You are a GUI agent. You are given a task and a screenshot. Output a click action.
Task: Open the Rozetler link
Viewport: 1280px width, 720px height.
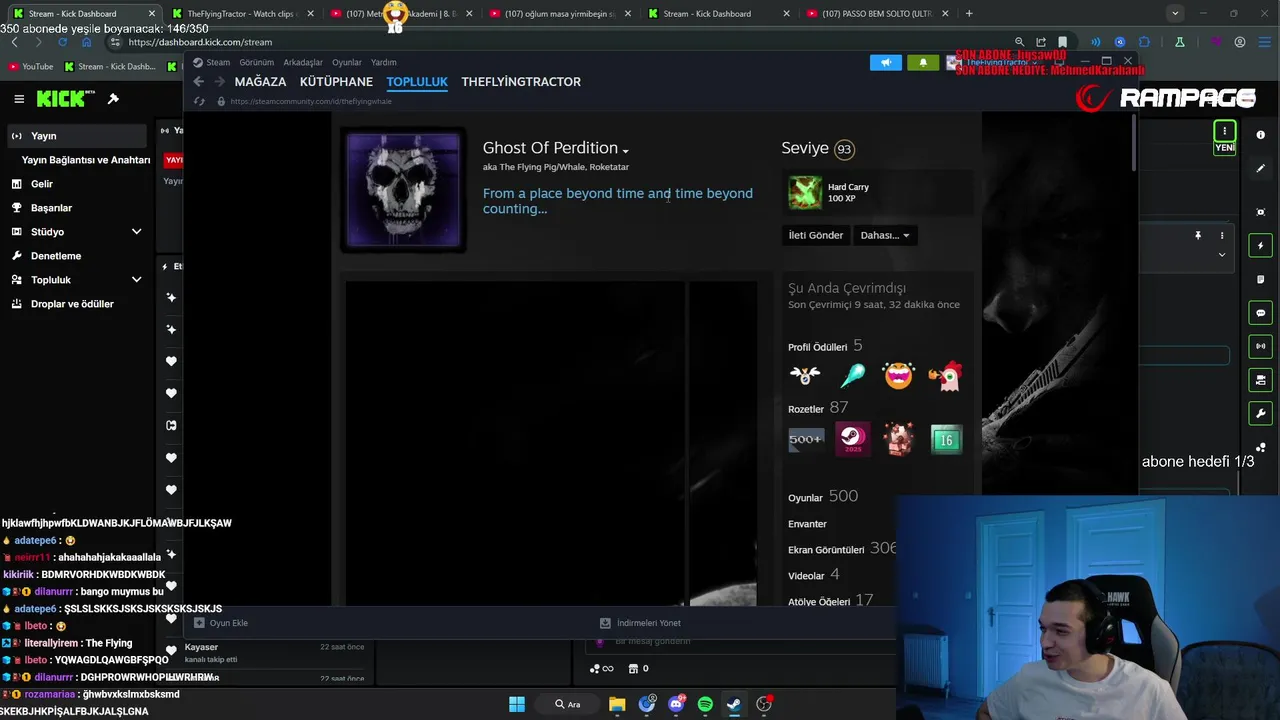[806, 409]
